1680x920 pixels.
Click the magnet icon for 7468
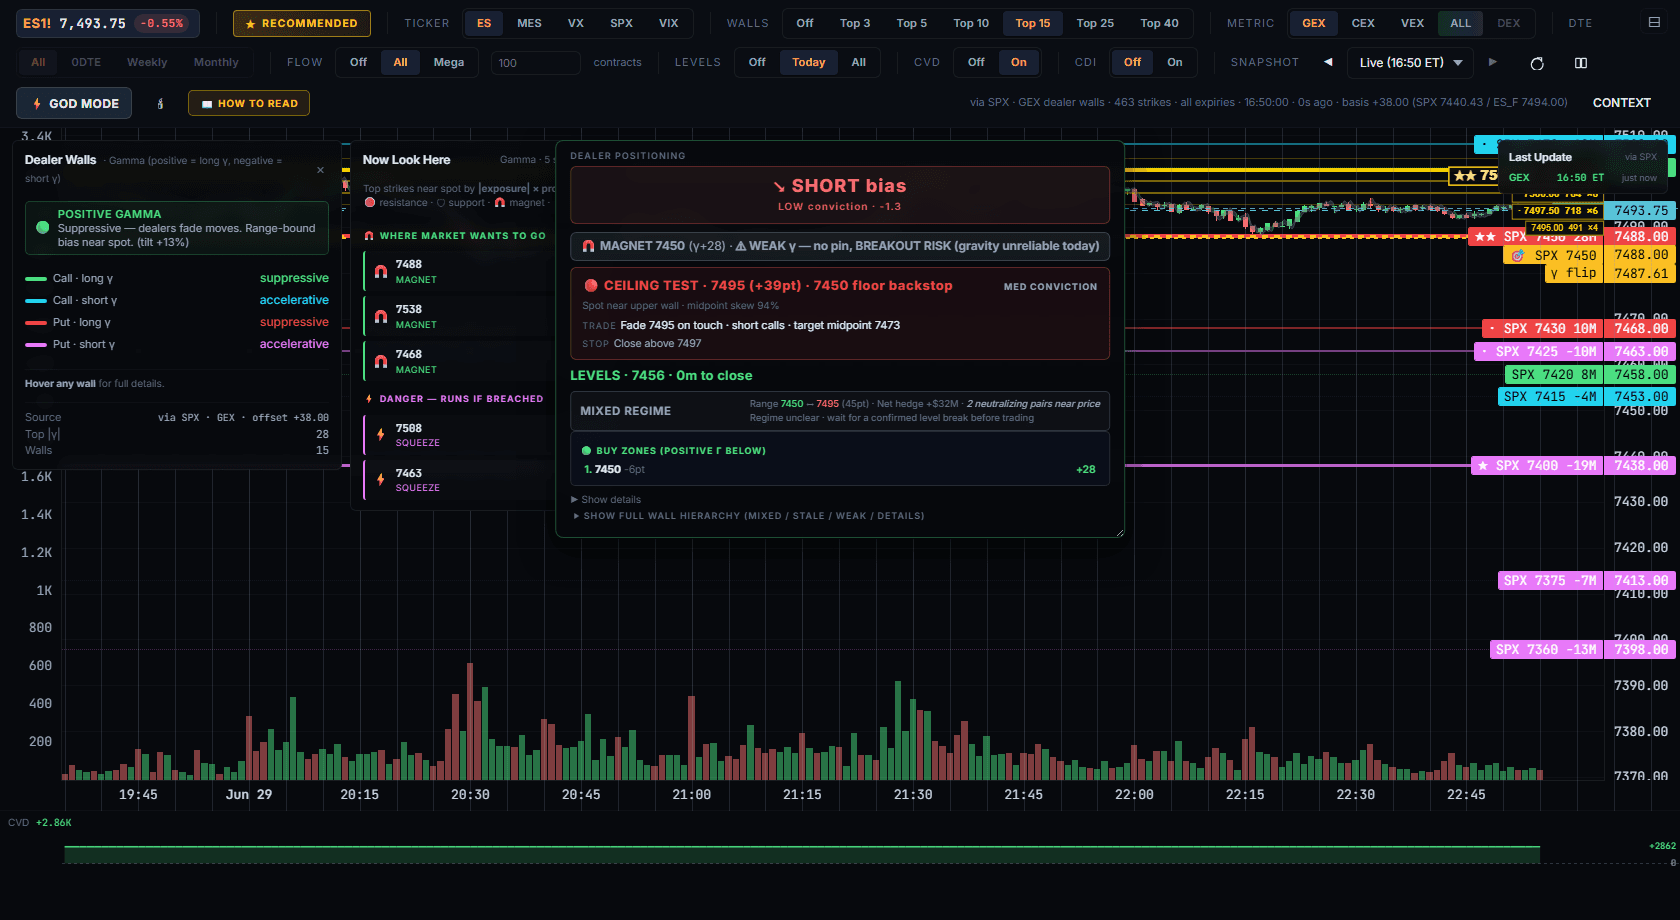pos(381,361)
